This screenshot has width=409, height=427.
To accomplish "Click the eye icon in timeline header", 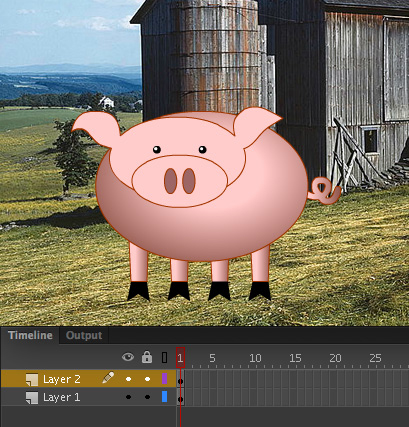I will pos(128,357).
